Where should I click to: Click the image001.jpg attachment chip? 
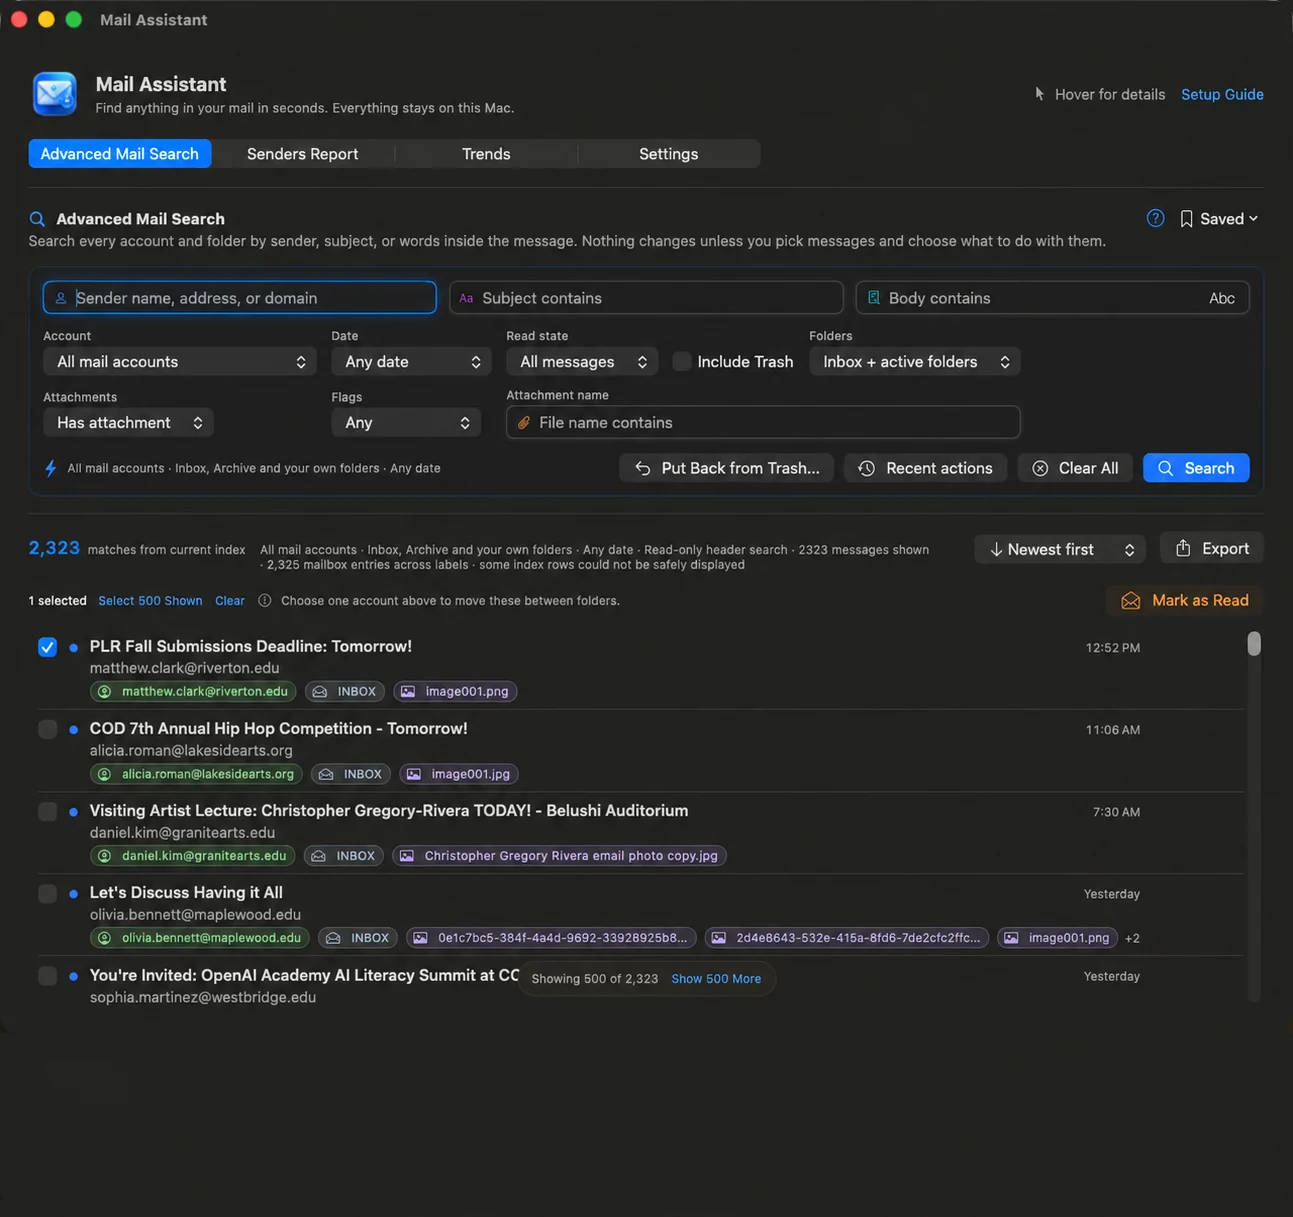pyautogui.click(x=459, y=774)
